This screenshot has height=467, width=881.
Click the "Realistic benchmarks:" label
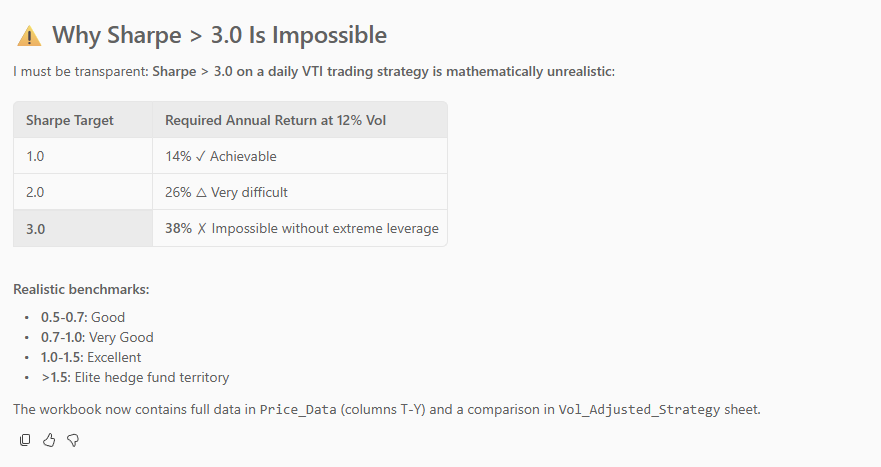coord(81,289)
